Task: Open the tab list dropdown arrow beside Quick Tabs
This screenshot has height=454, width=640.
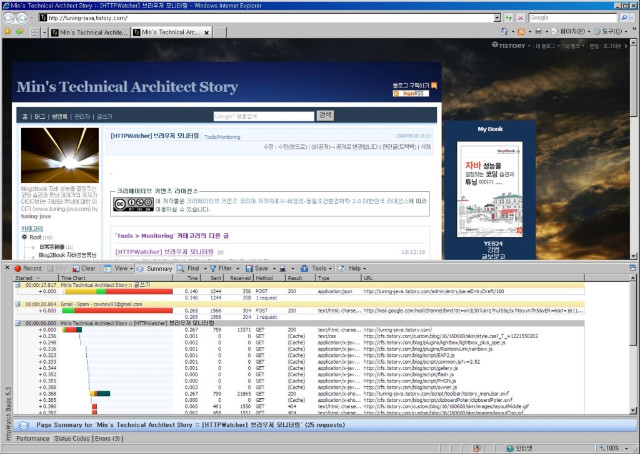Action: point(44,32)
